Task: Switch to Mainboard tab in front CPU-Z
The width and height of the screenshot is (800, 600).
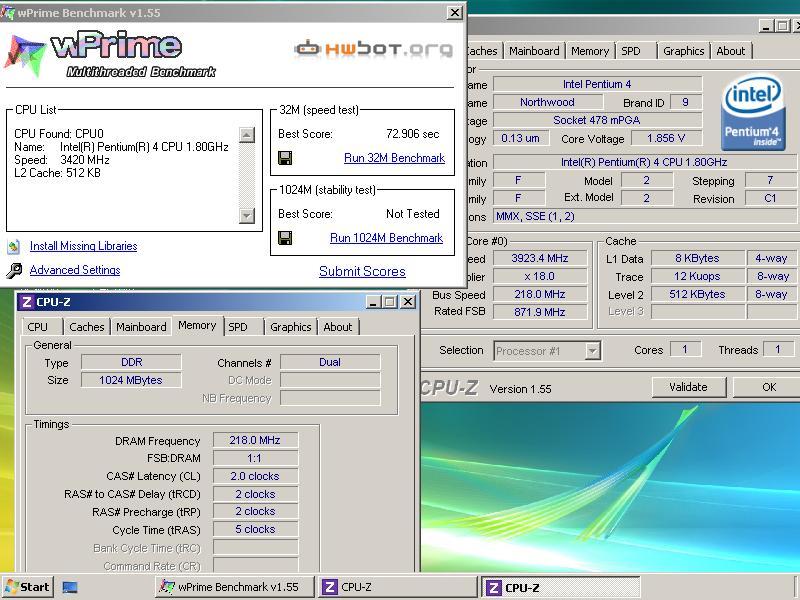Action: point(141,327)
